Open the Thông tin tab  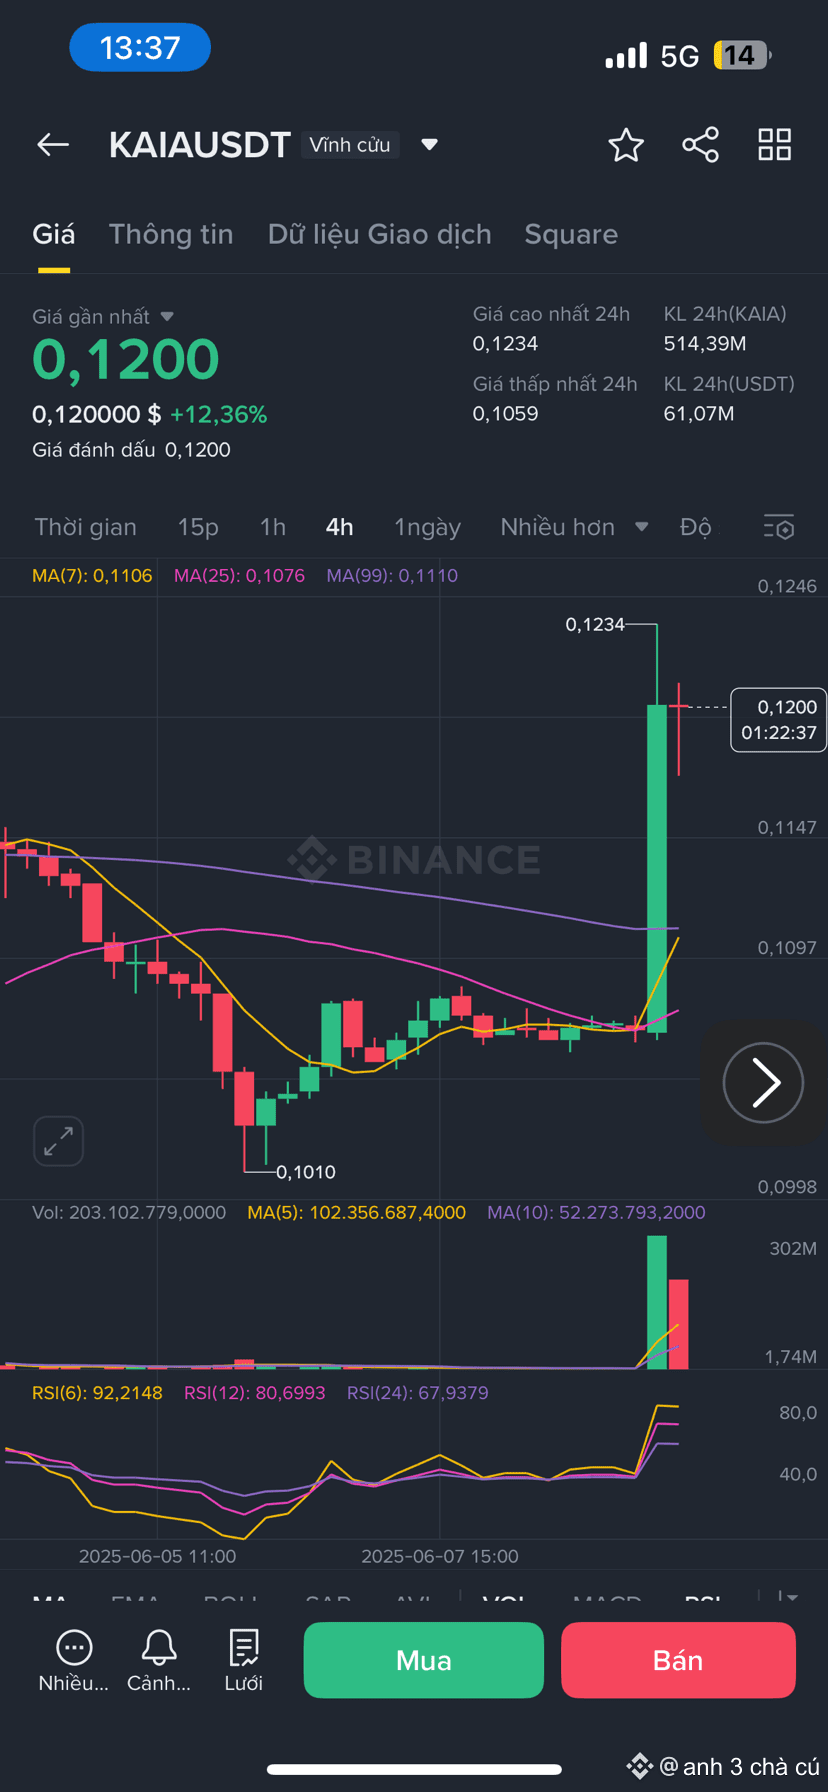[171, 234]
